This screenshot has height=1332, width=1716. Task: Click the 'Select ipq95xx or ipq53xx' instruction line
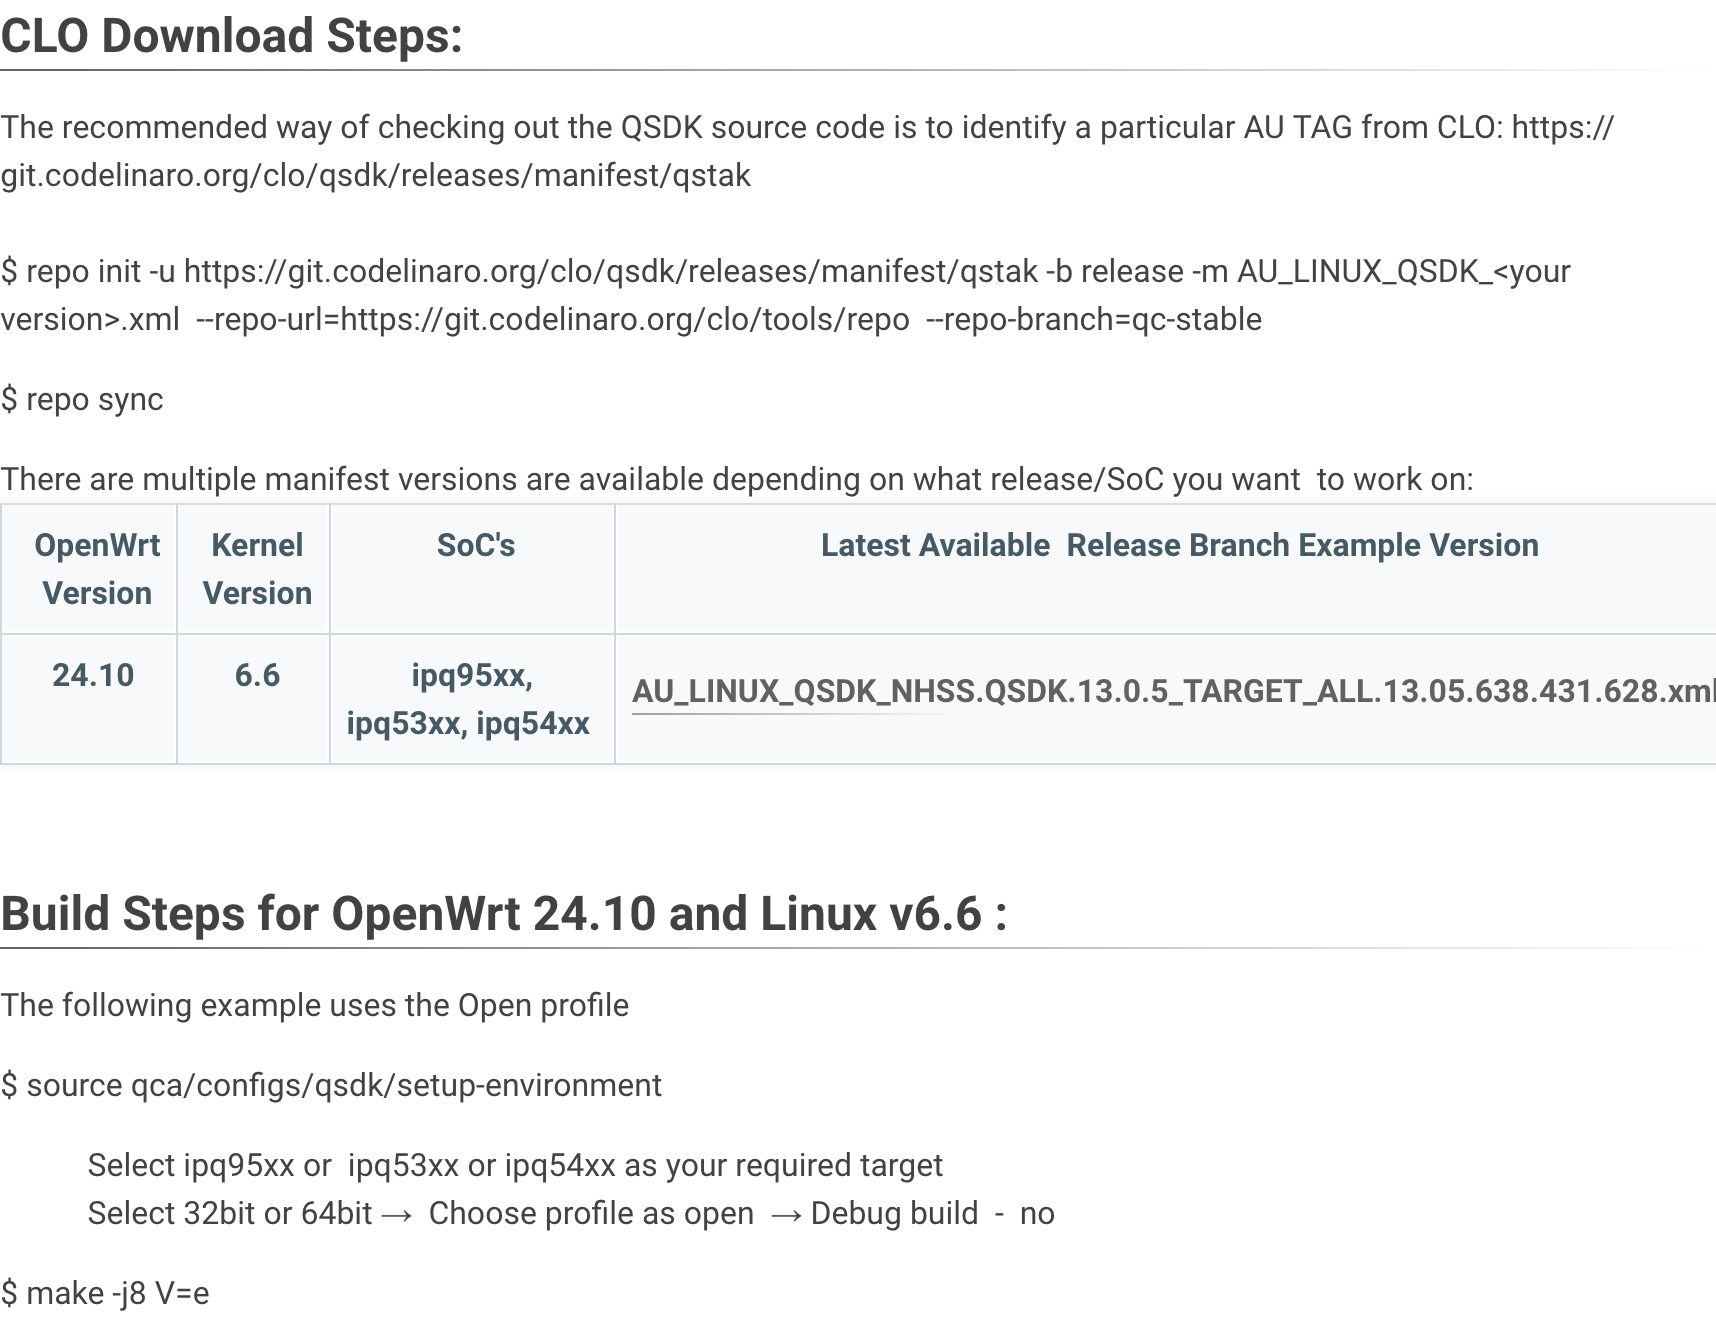515,1165
